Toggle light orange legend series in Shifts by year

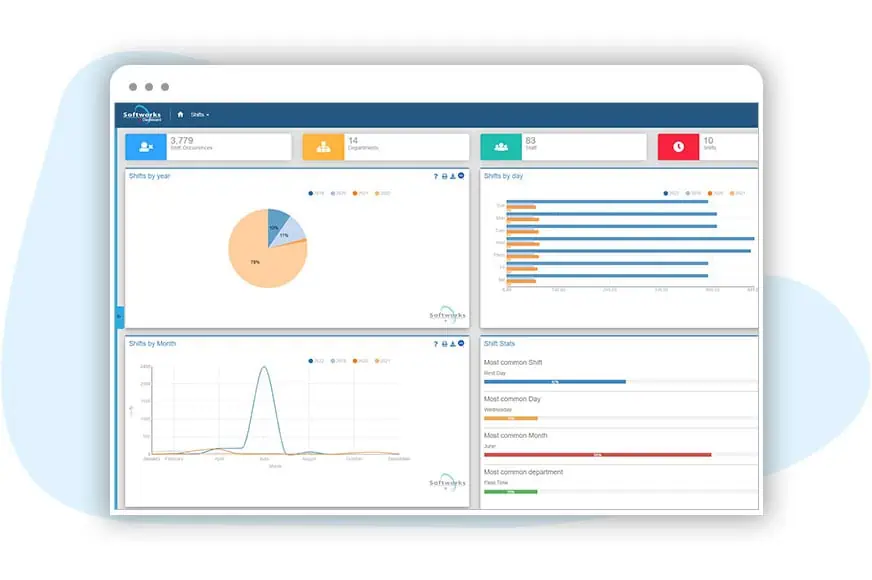(x=383, y=194)
